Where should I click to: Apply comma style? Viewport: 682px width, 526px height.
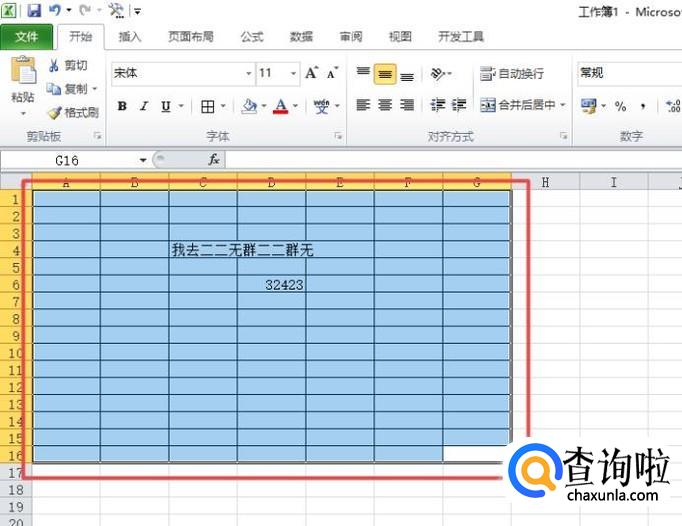tap(643, 106)
